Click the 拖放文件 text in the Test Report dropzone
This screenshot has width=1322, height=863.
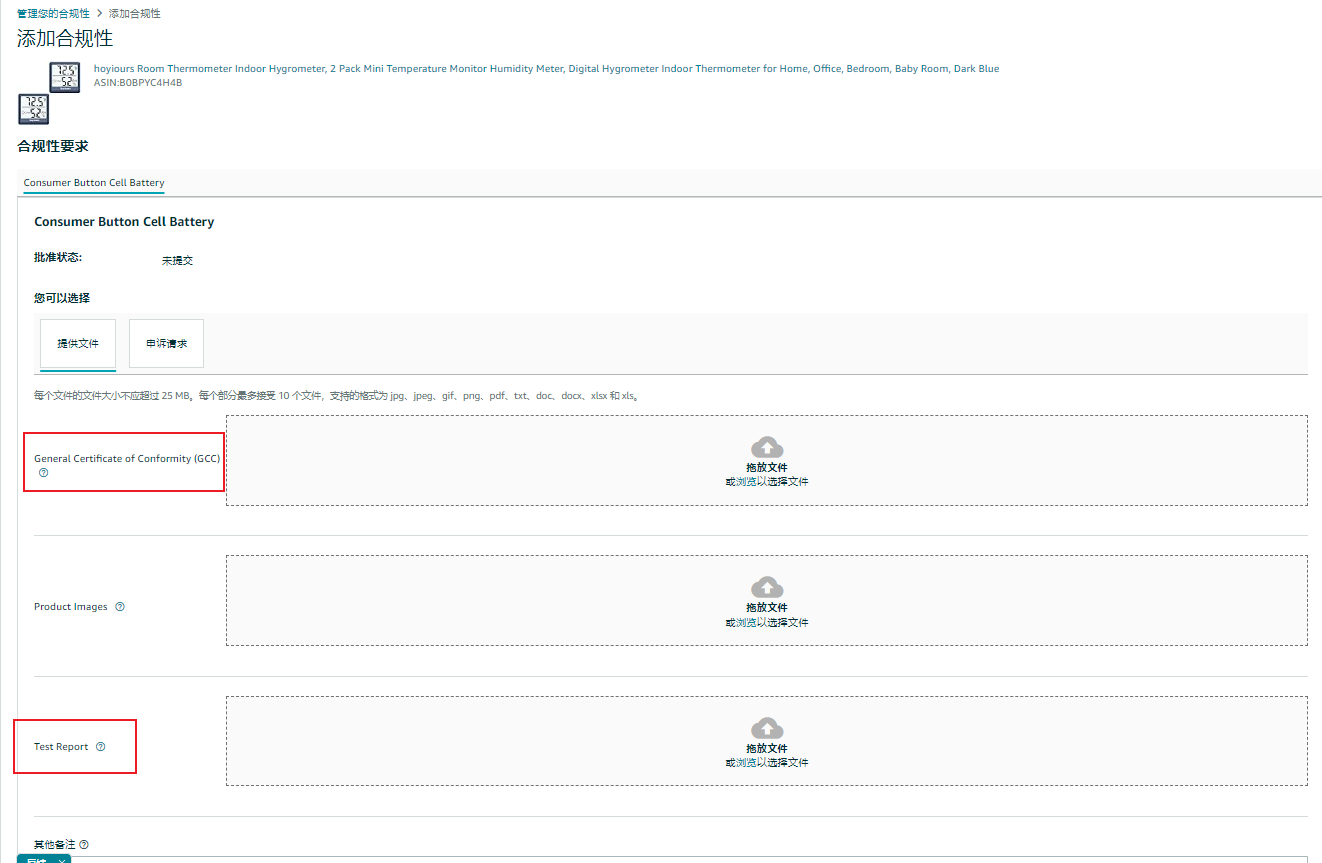[x=766, y=748]
